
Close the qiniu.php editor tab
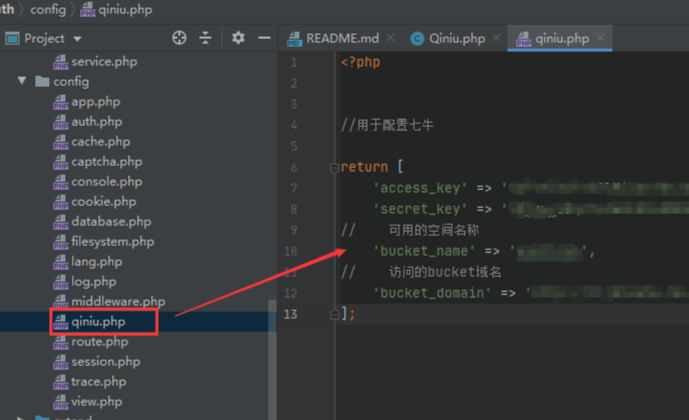pyautogui.click(x=600, y=38)
